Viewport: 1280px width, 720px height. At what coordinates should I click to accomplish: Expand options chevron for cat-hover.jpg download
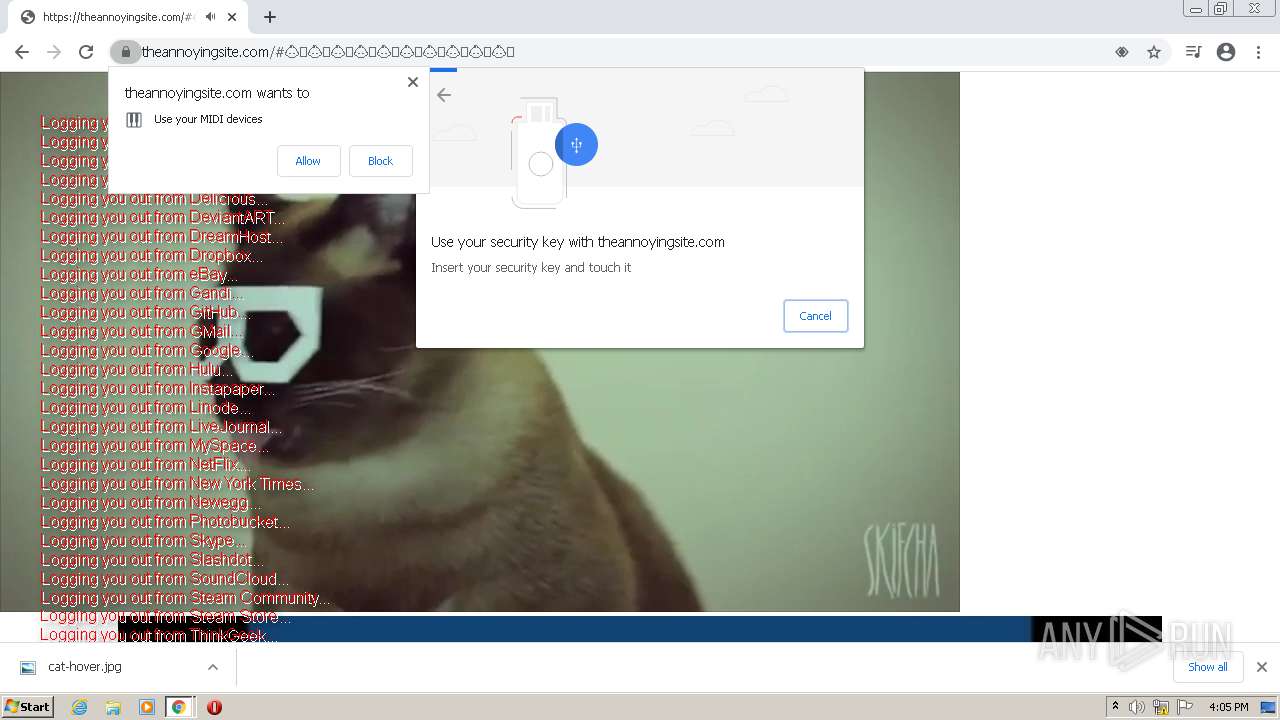212,667
